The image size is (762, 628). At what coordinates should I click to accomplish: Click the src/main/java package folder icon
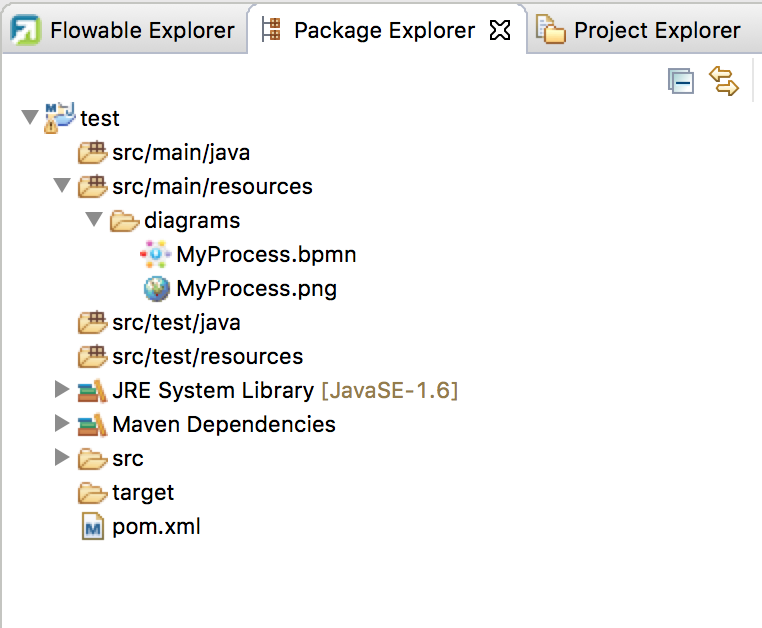(92, 153)
